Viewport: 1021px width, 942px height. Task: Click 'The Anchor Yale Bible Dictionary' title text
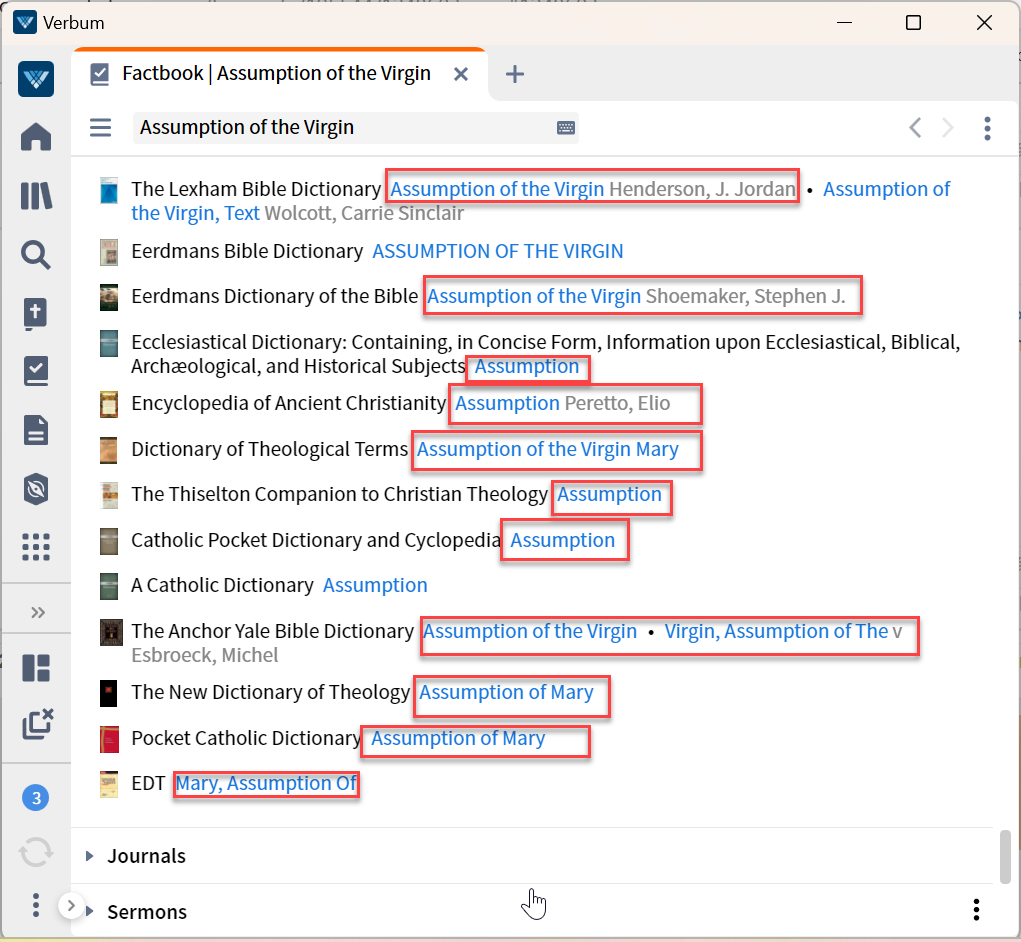pos(272,631)
